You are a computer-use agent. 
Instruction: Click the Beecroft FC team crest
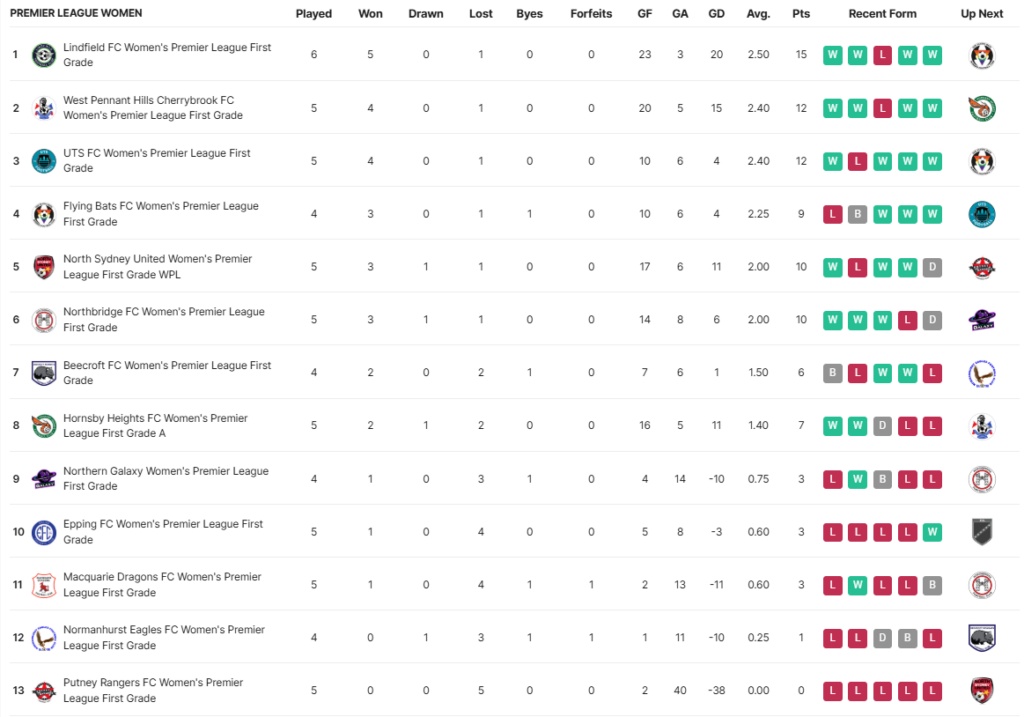point(43,373)
